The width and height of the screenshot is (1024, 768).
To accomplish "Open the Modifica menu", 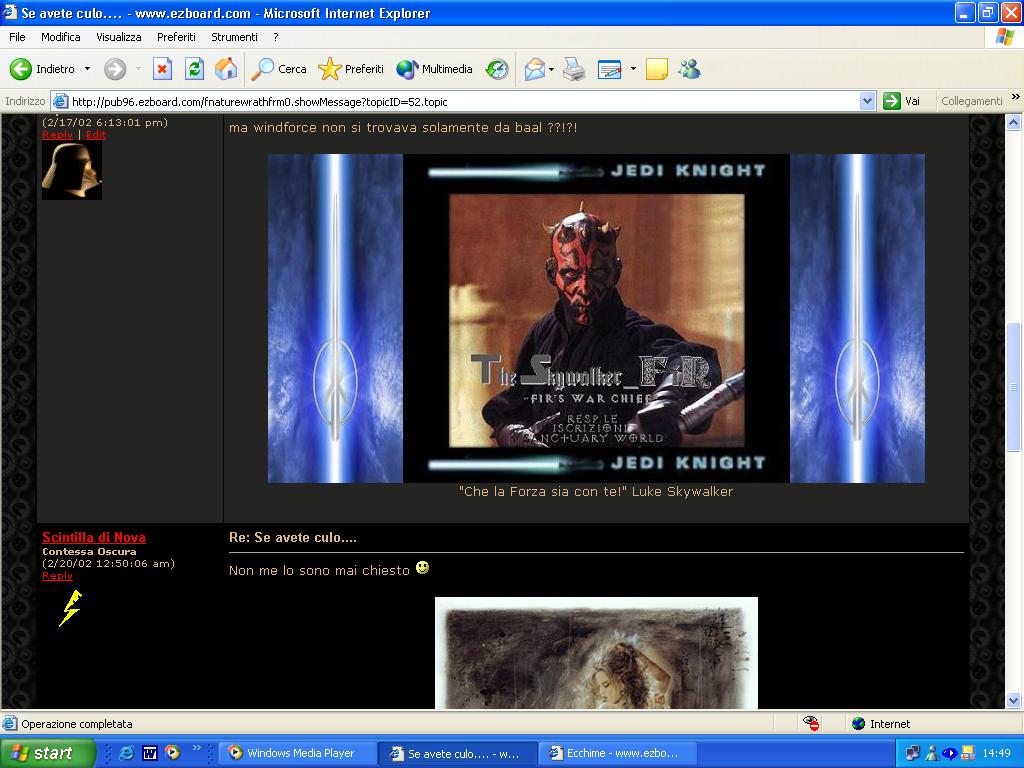I will click(61, 37).
